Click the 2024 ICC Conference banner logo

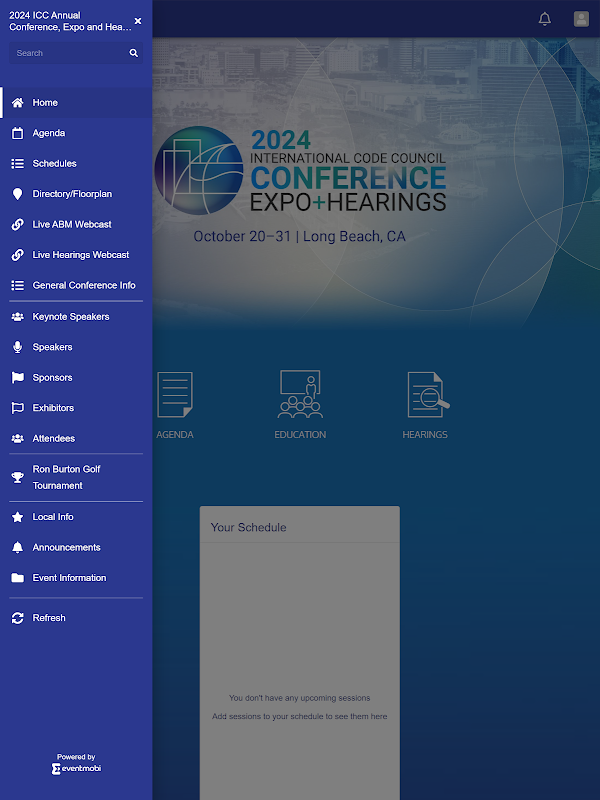(301, 170)
